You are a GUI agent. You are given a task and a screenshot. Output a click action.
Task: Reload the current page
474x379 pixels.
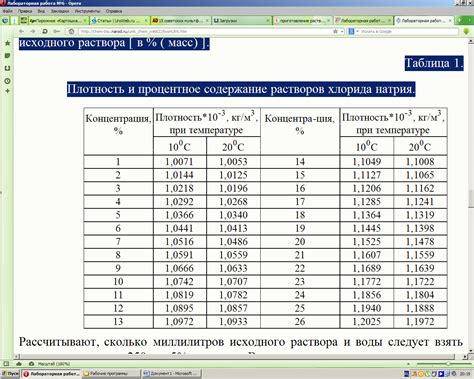(x=45, y=31)
